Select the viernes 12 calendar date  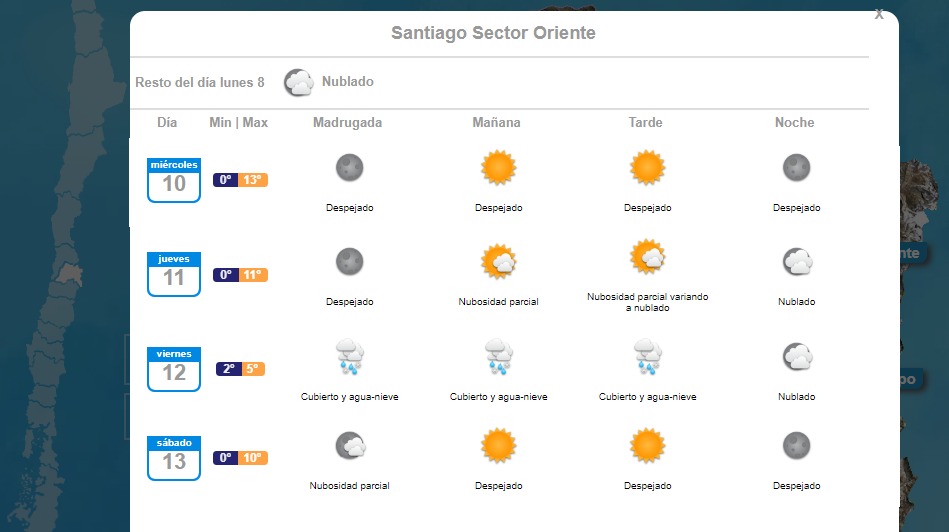click(174, 369)
